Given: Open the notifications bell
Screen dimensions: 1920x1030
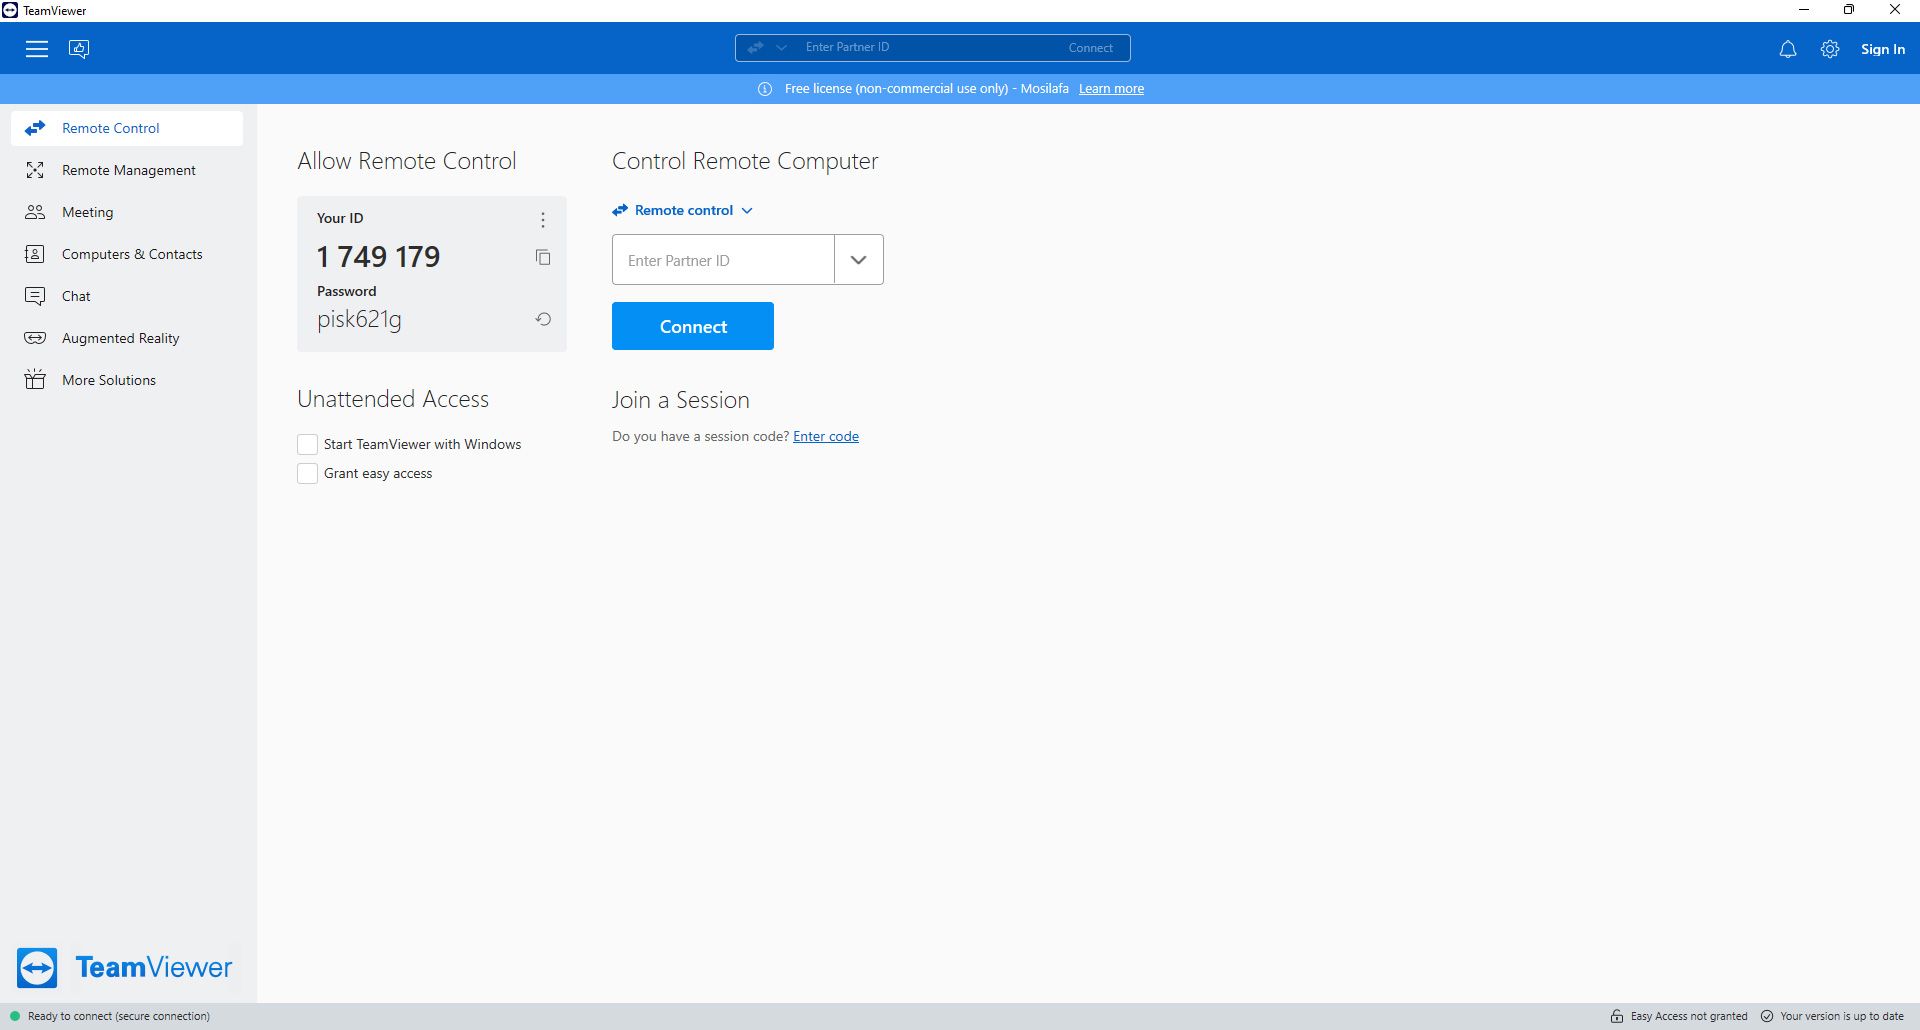Looking at the screenshot, I should click(1788, 49).
